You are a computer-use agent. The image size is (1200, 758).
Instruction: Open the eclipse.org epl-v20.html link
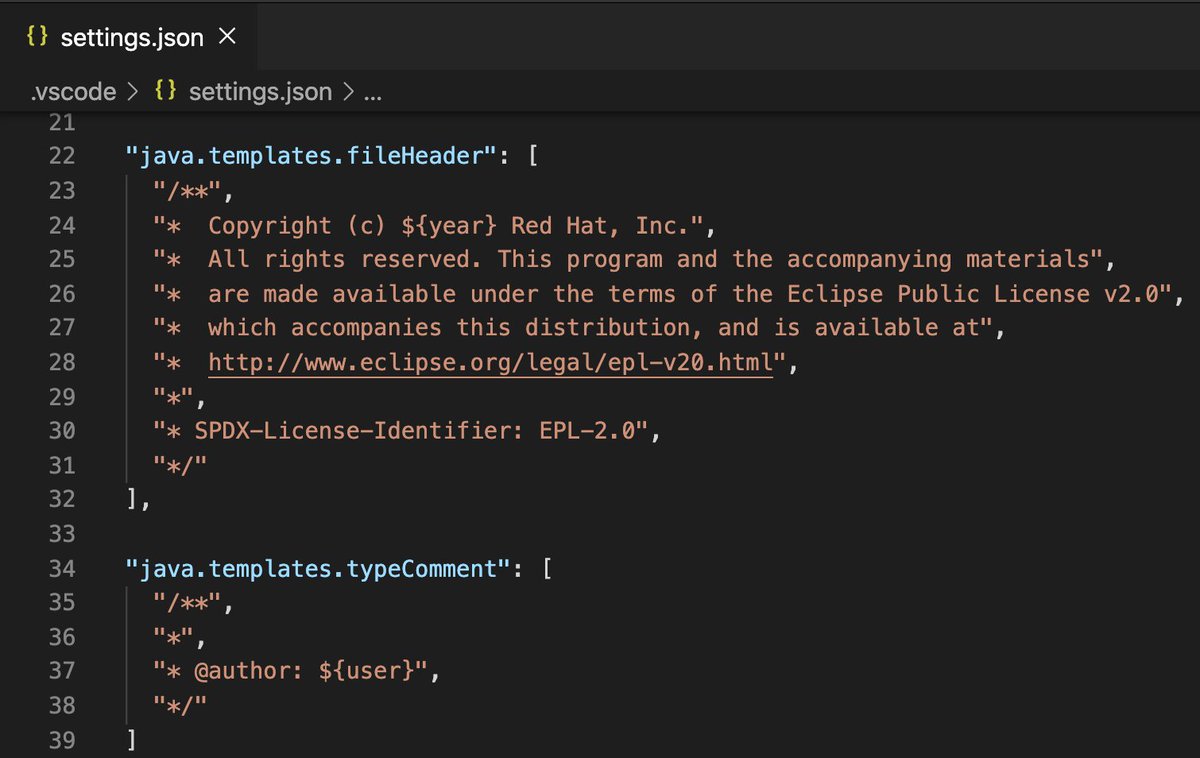pos(491,363)
